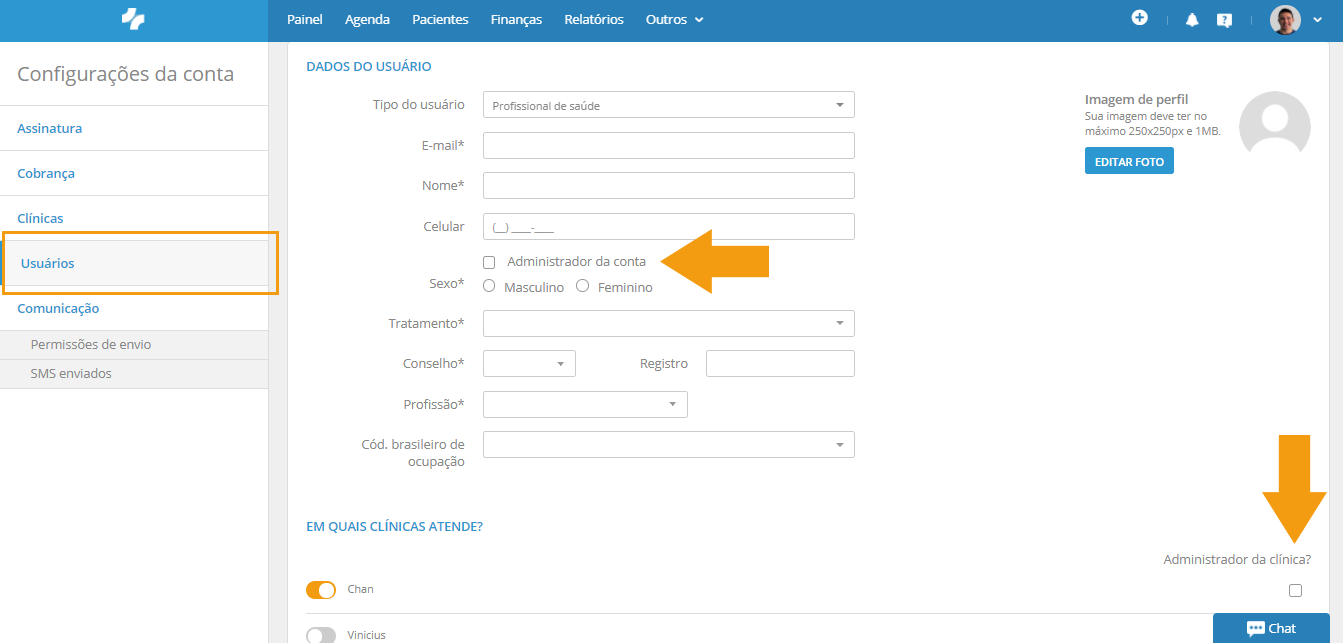Open the Tratamento dropdown
Screen dimensions: 1343x643
[x=668, y=323]
